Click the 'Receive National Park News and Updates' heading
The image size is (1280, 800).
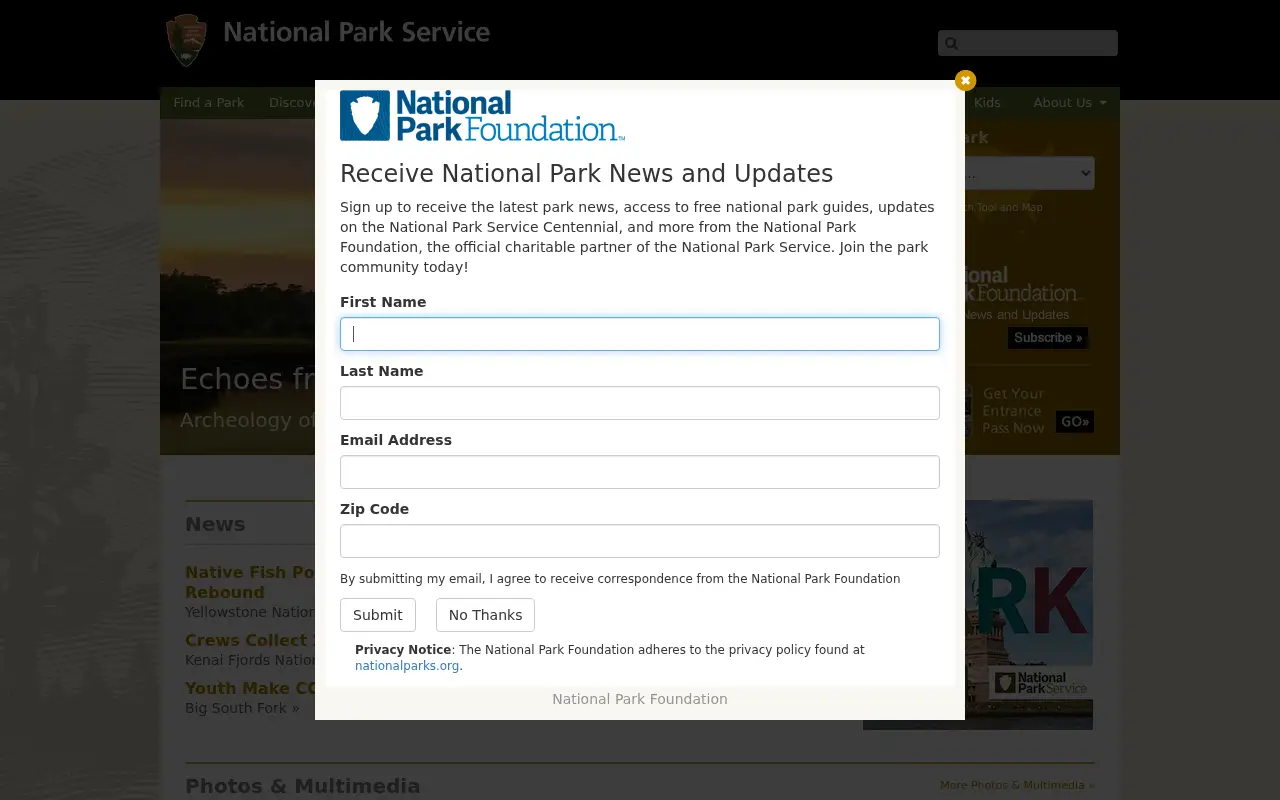pyautogui.click(x=586, y=174)
